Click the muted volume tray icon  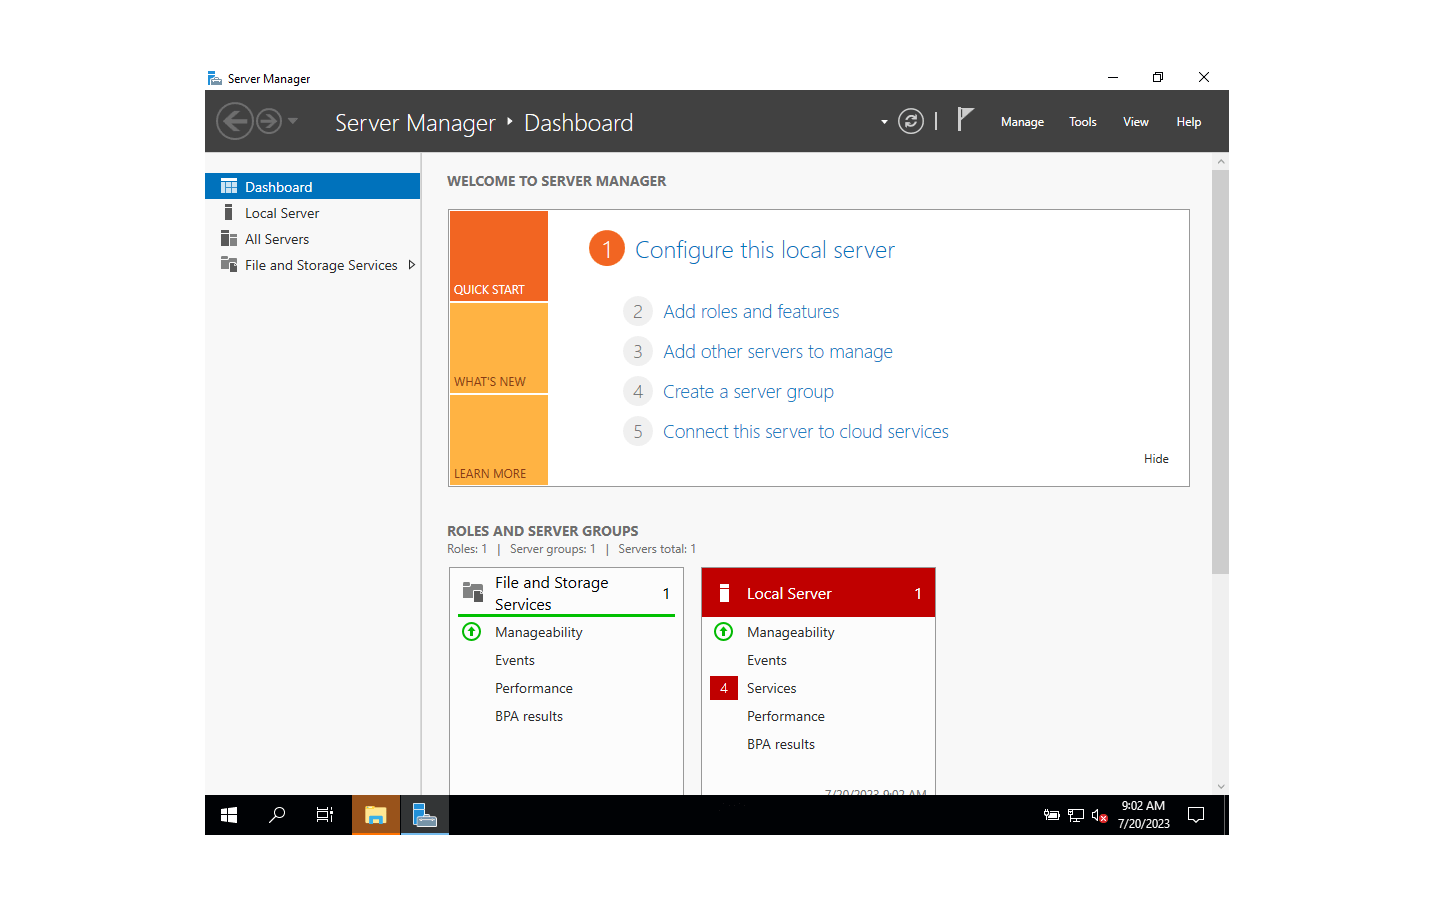[x=1100, y=816]
